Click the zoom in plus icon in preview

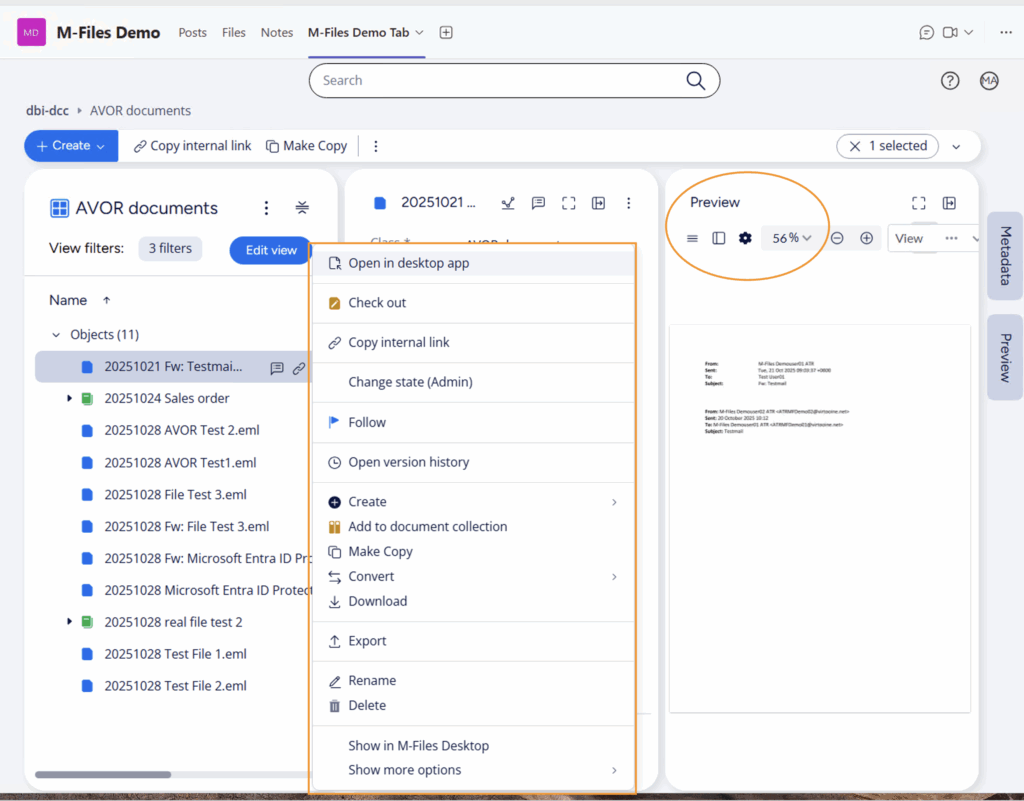pos(867,238)
